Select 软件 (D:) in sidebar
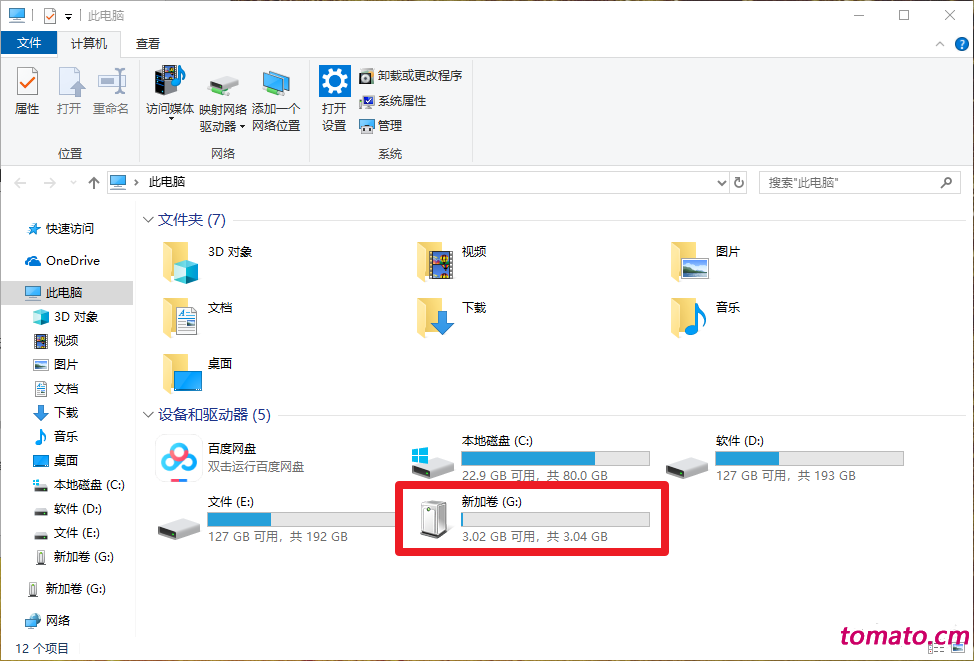 coord(68,509)
